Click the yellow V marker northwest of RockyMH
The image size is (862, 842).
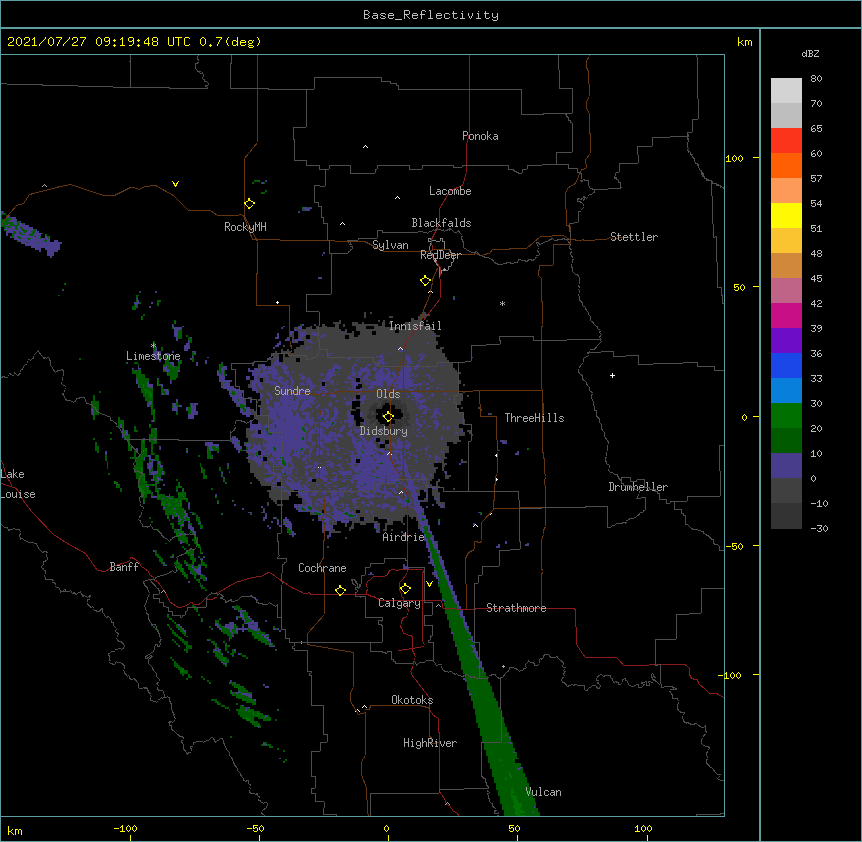coord(175,184)
